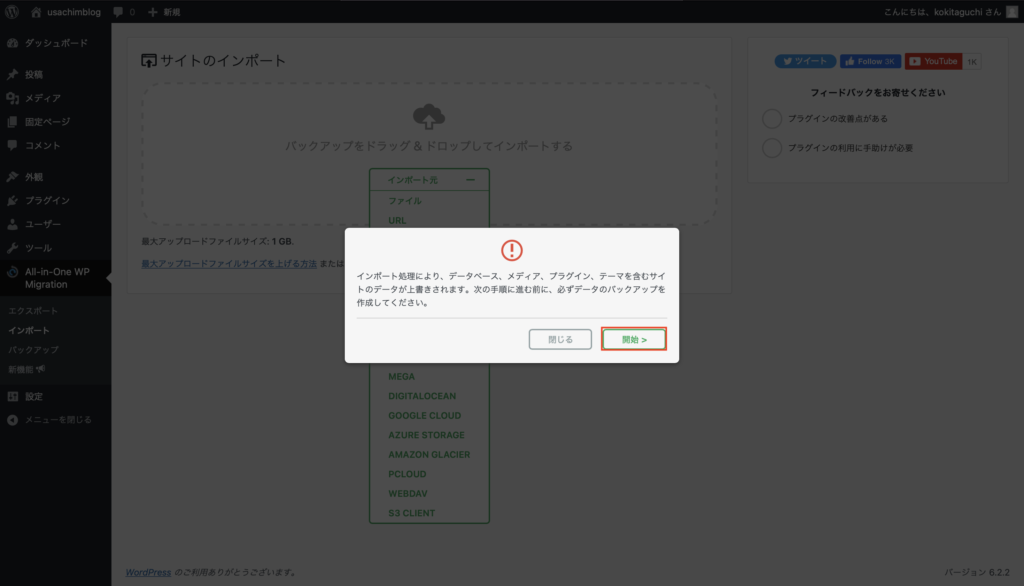Open the comments bubble icon in admin bar

click(x=118, y=12)
